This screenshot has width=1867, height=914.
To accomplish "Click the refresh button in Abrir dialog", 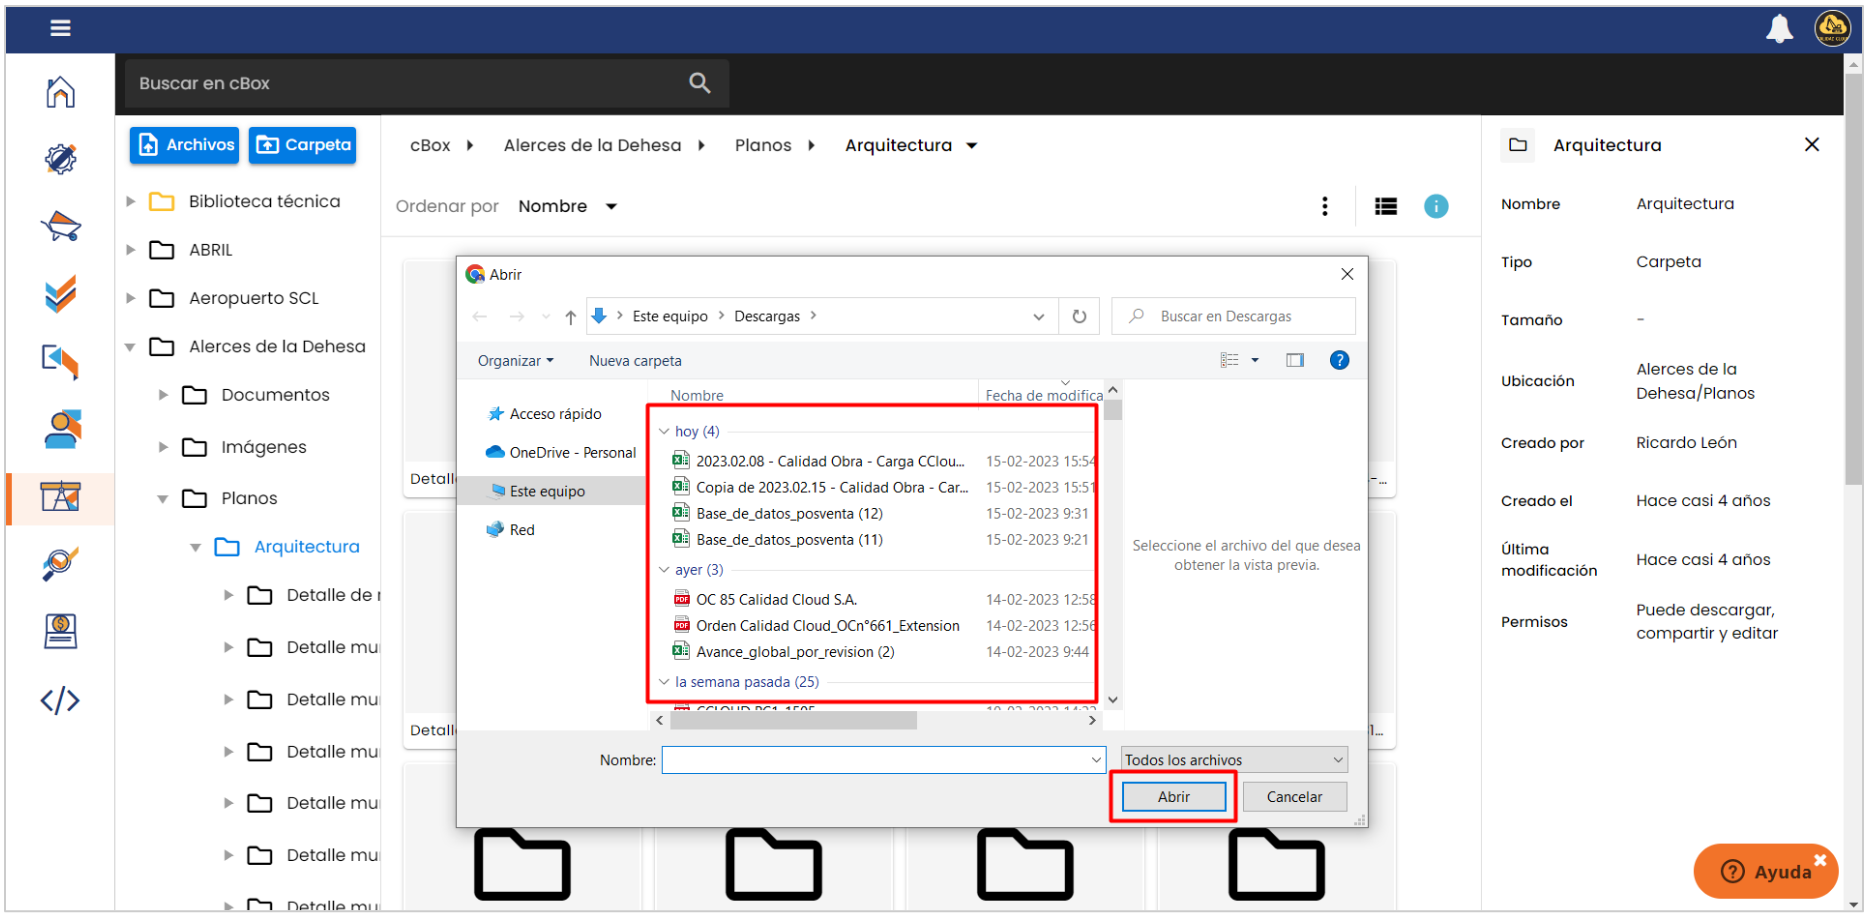I will pyautogui.click(x=1079, y=316).
